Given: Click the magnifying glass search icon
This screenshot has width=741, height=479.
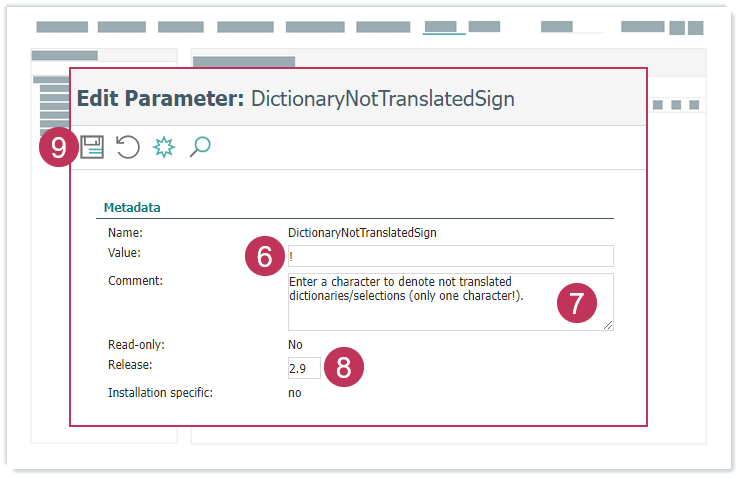Looking at the screenshot, I should (200, 148).
